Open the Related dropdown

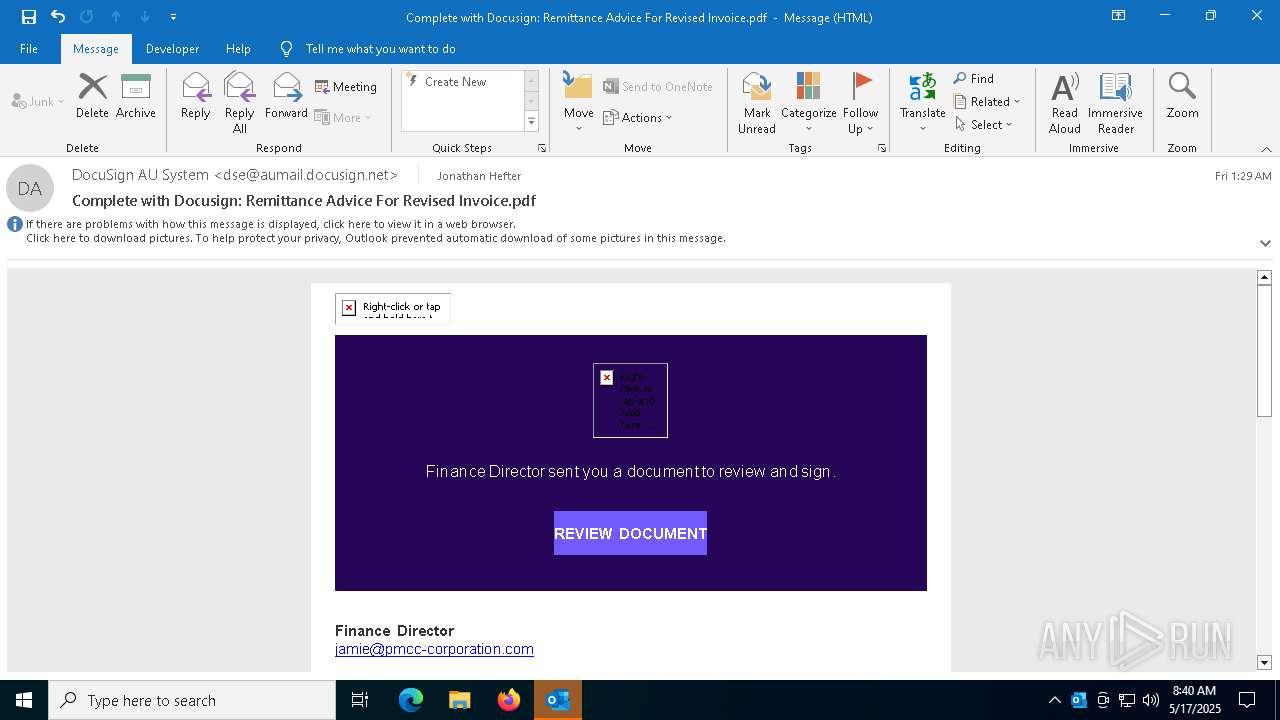(x=987, y=101)
